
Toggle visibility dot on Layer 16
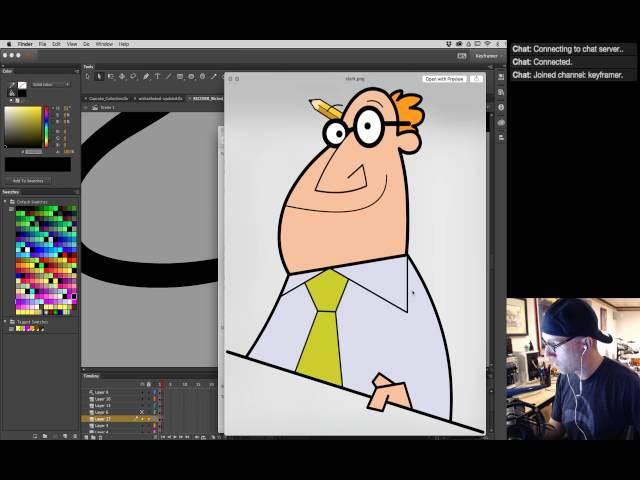tap(142, 399)
